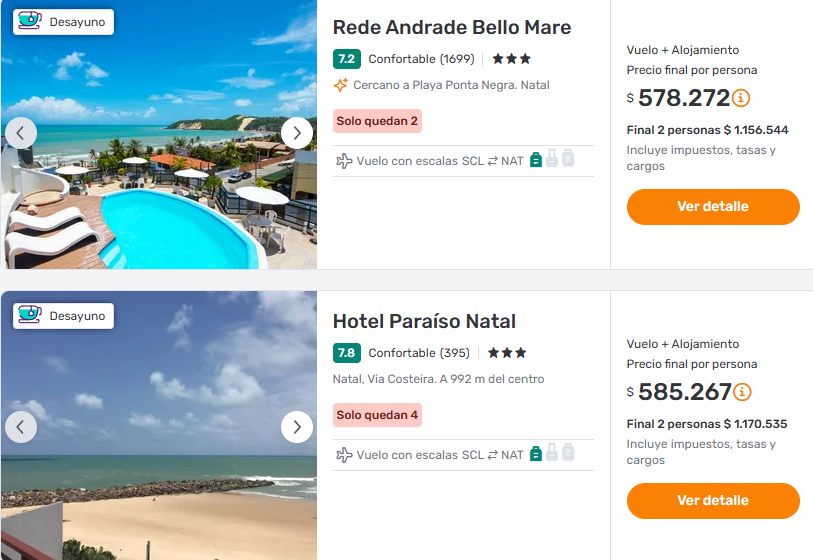
Task: Click the Solo quedan 2 availability tag
Action: click(377, 121)
